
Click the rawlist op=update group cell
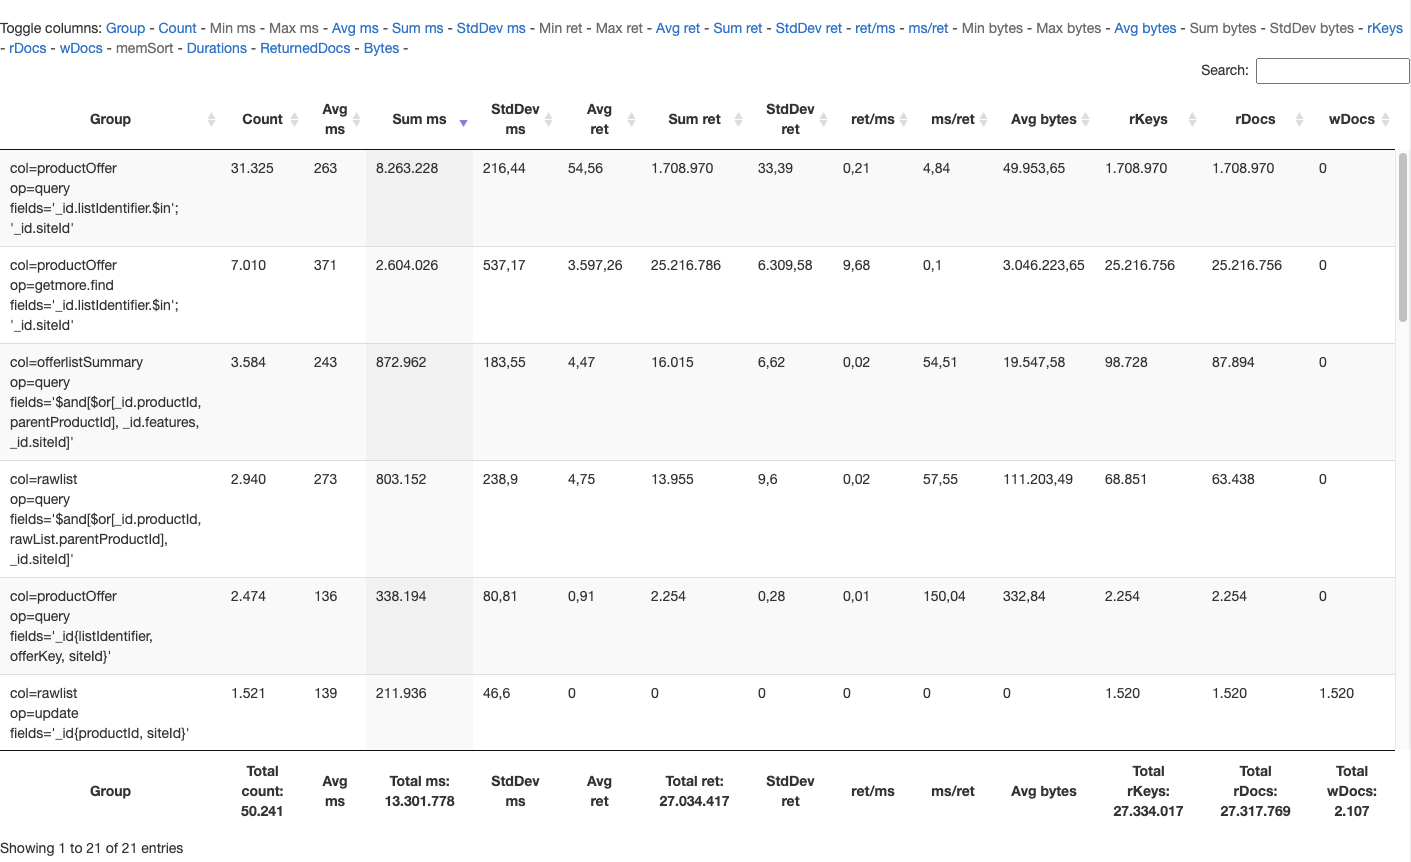tap(110, 713)
